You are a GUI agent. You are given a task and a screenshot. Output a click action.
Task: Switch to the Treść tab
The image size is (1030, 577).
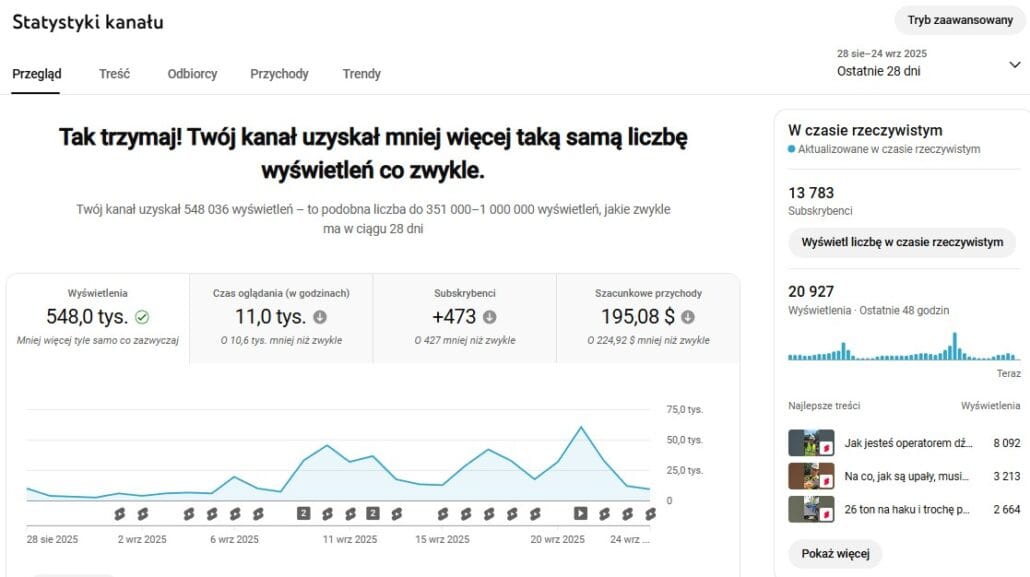(x=114, y=74)
